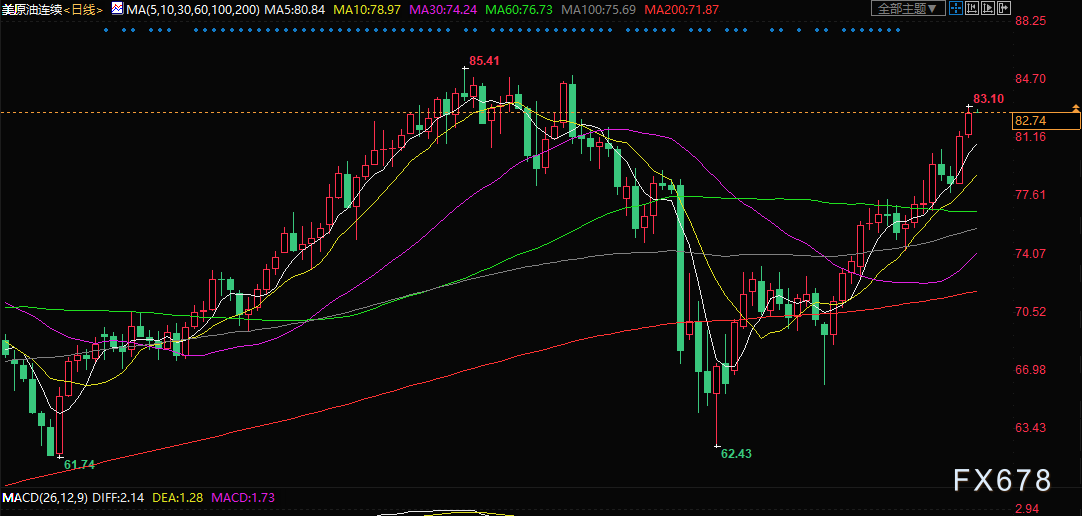Toggle the crosshair cursor tool

pyautogui.click(x=956, y=8)
